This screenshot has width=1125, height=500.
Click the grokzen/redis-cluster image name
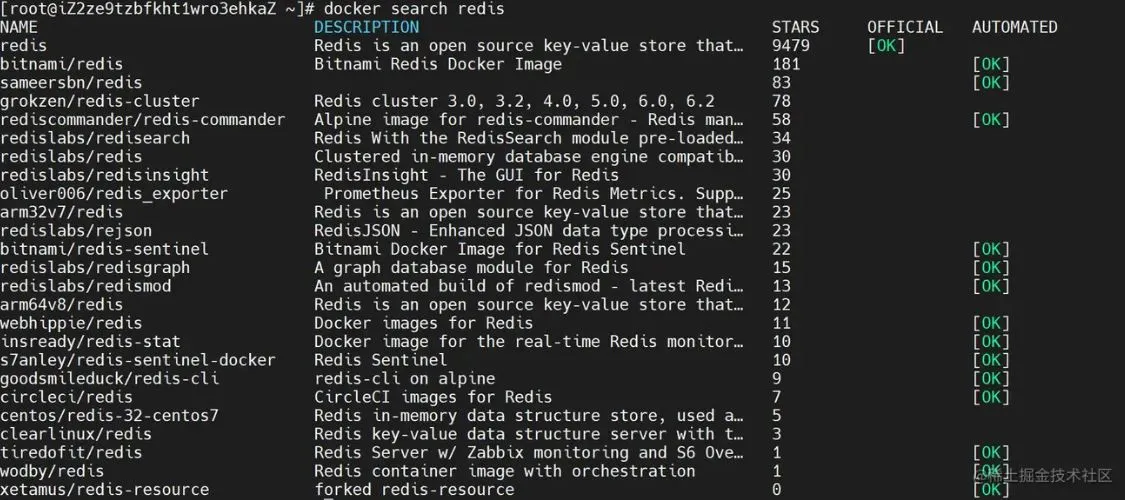pos(99,101)
